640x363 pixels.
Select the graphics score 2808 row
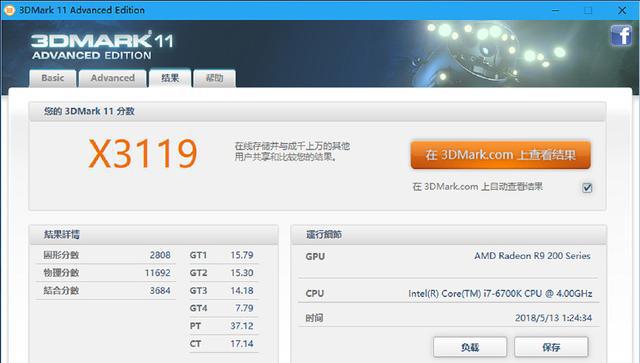point(106,255)
